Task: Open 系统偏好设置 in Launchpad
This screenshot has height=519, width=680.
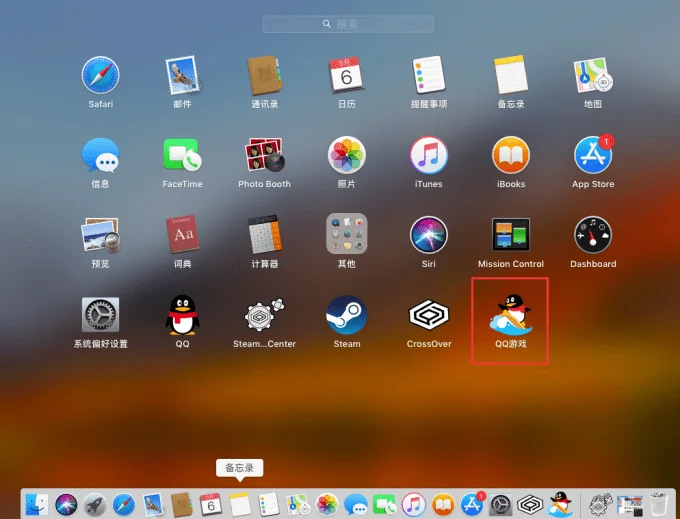Action: tap(100, 314)
